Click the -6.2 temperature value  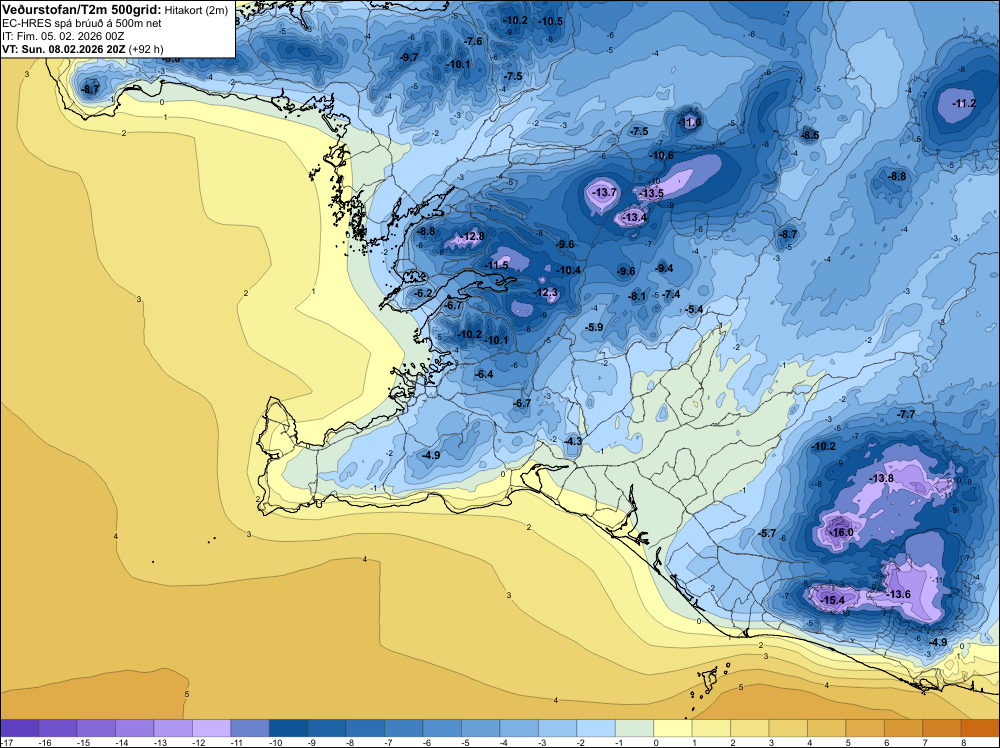pos(423,293)
